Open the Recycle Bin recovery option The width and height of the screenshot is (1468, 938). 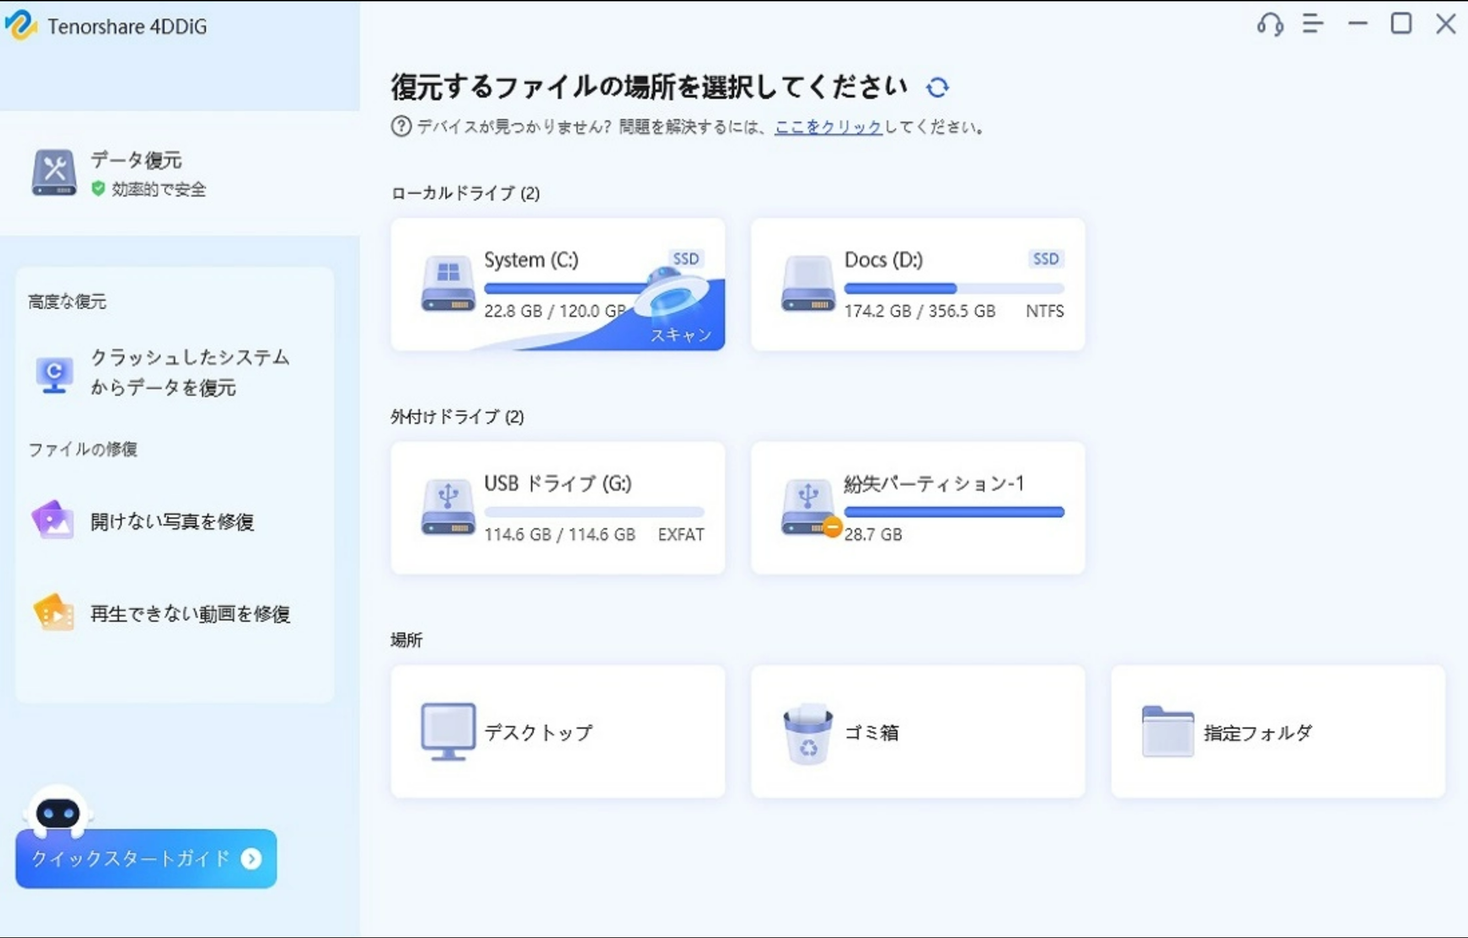tap(916, 731)
